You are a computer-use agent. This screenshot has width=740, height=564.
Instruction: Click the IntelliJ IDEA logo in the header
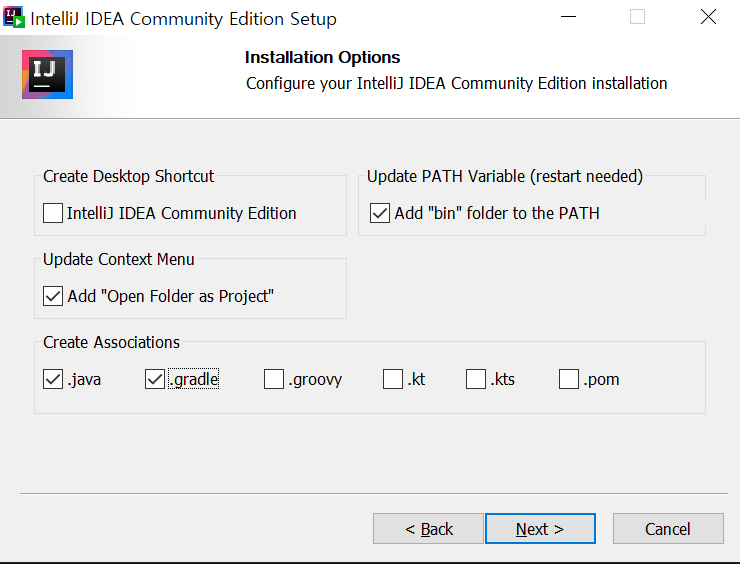47,75
